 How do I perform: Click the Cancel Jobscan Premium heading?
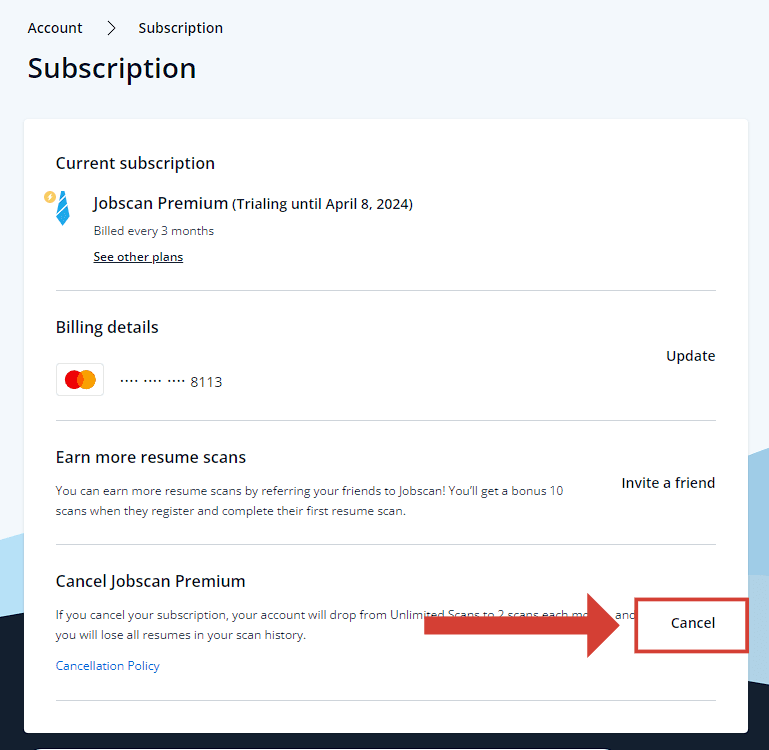pyautogui.click(x=151, y=581)
